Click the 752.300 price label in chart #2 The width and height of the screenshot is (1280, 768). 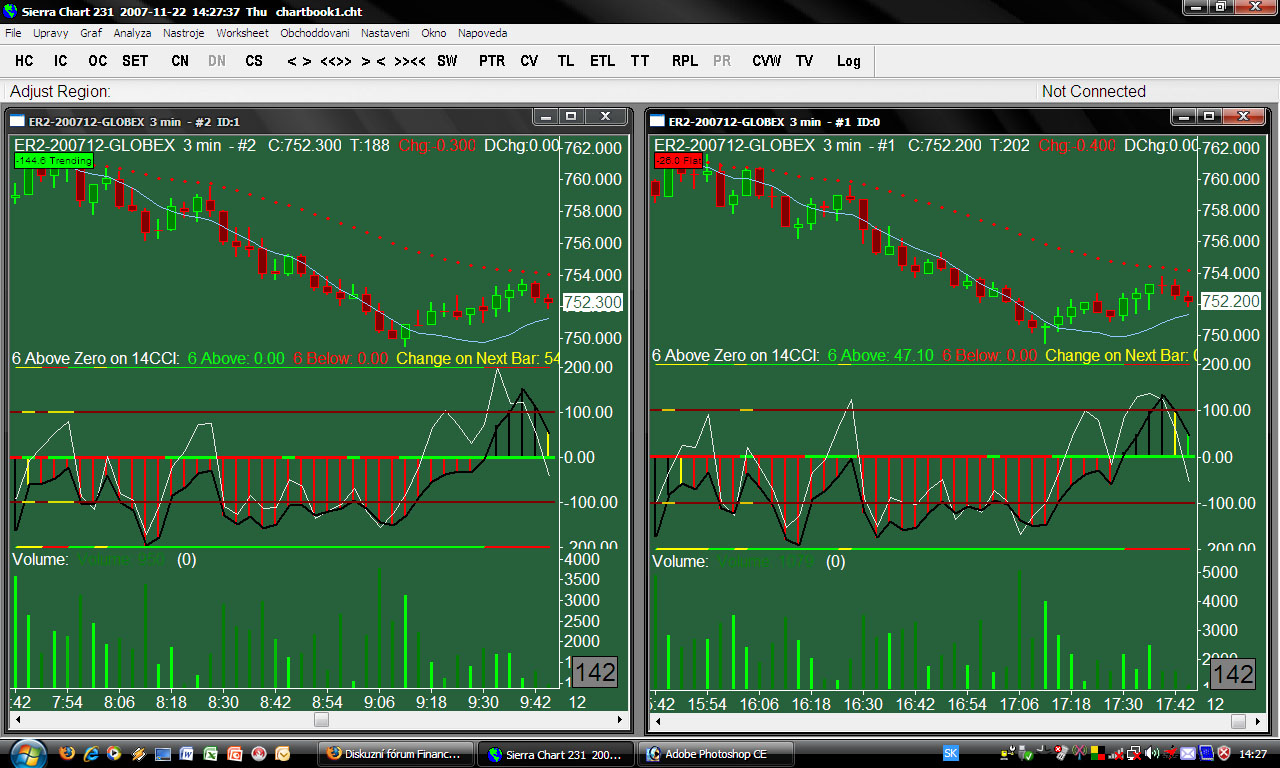593,302
